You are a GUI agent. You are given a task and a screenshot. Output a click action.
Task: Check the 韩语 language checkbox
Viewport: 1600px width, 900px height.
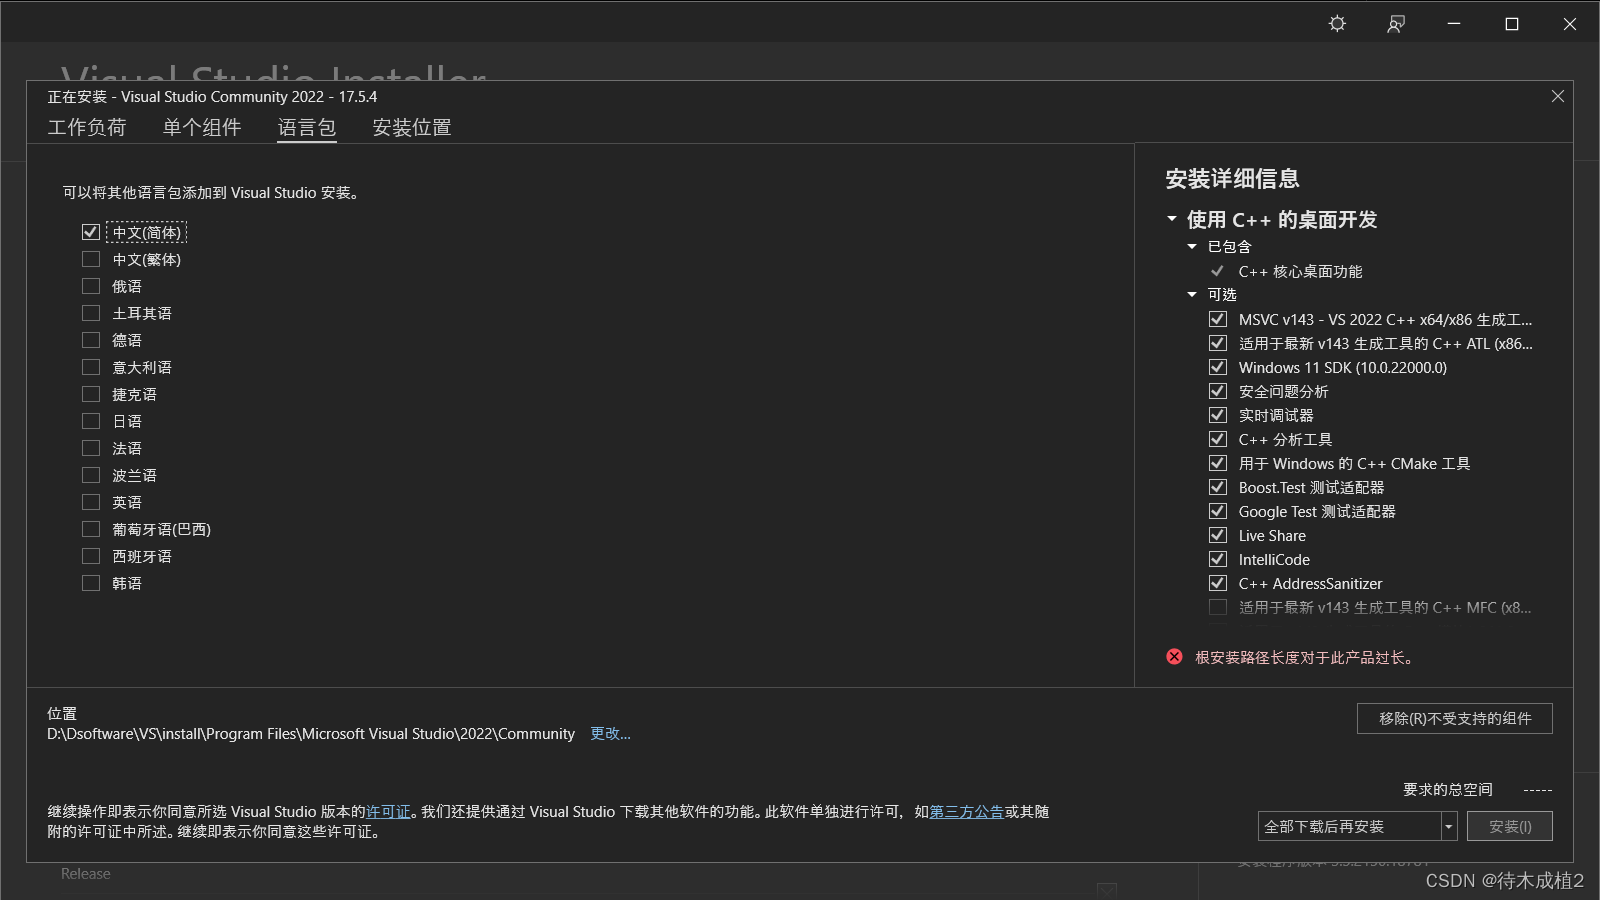91,583
